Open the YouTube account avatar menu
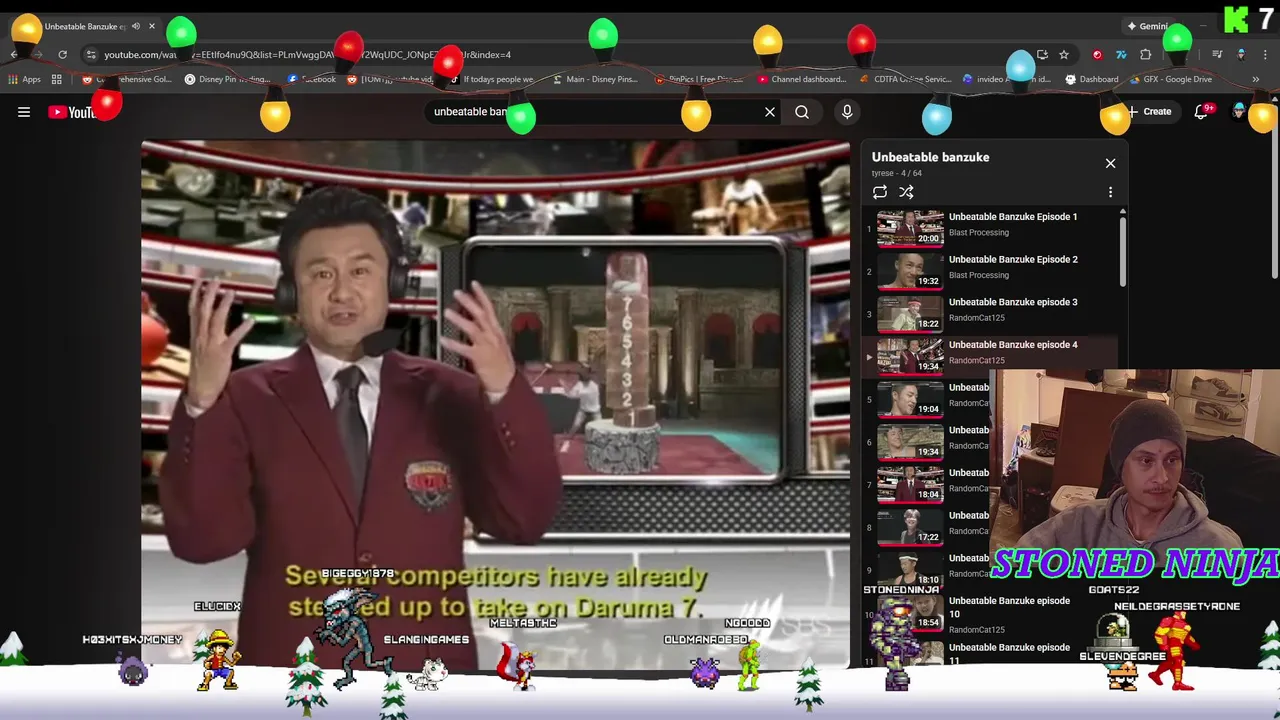The width and height of the screenshot is (1280, 720). pyautogui.click(x=1240, y=112)
